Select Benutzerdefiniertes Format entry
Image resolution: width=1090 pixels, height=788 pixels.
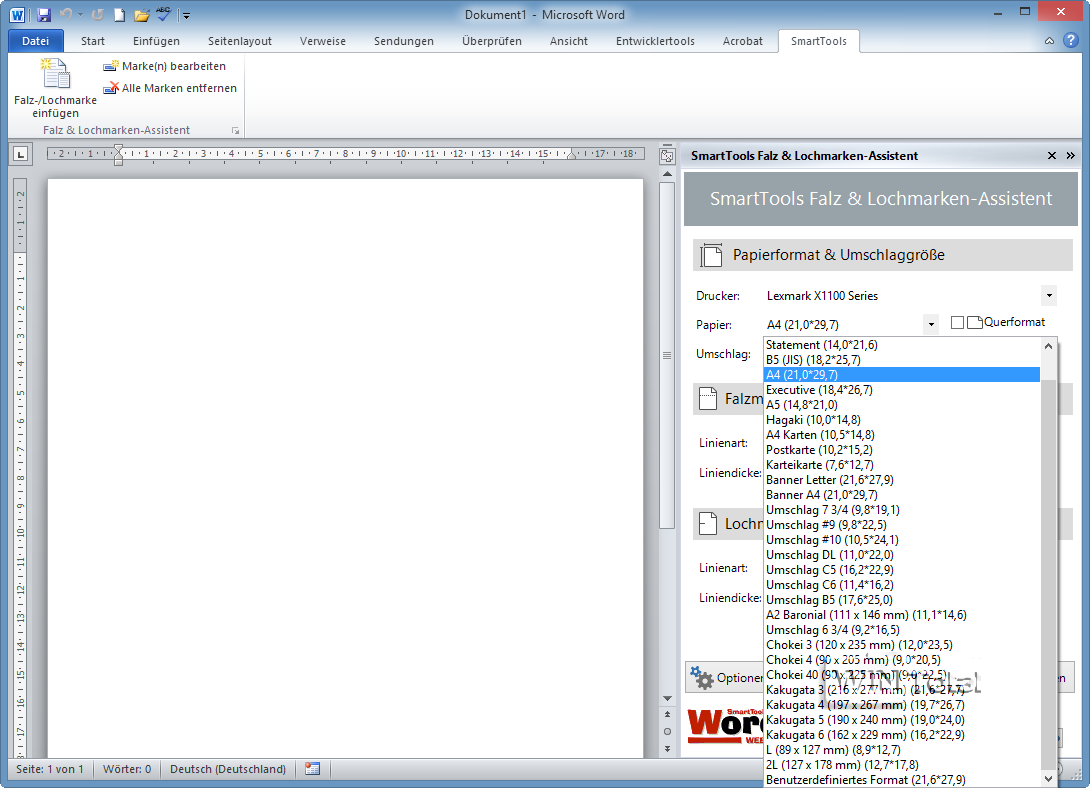902,780
